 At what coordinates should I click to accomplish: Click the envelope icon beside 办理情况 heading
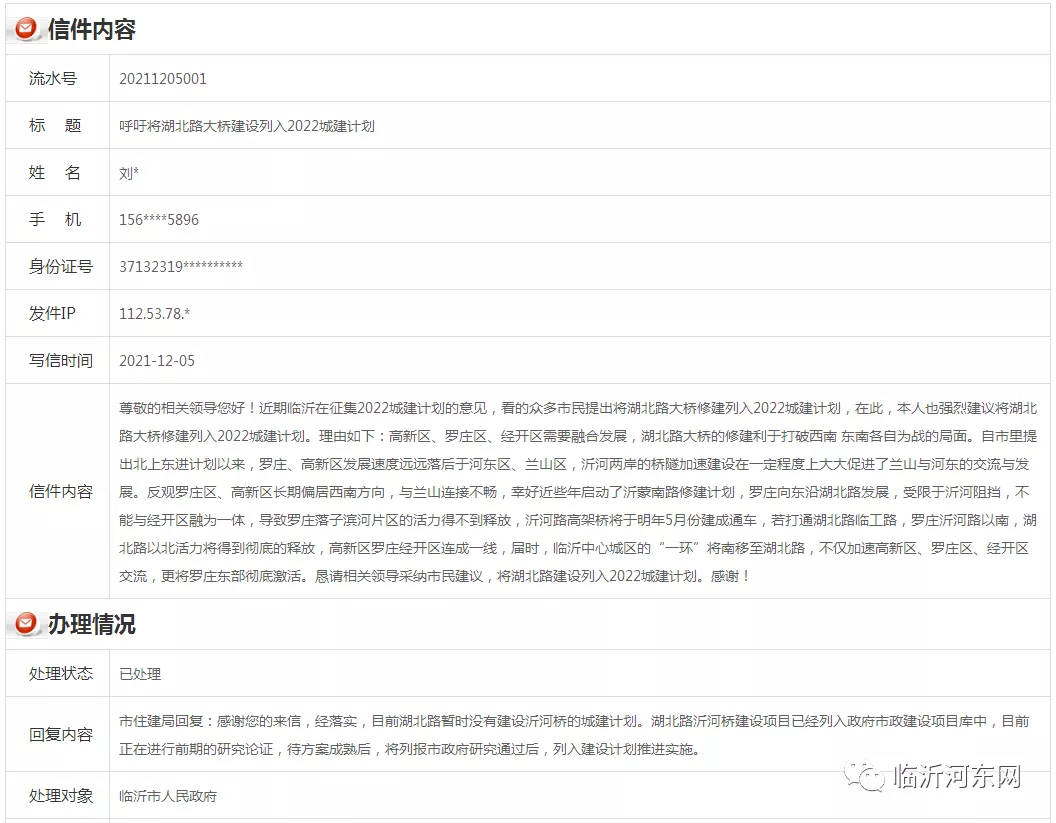coord(27,623)
